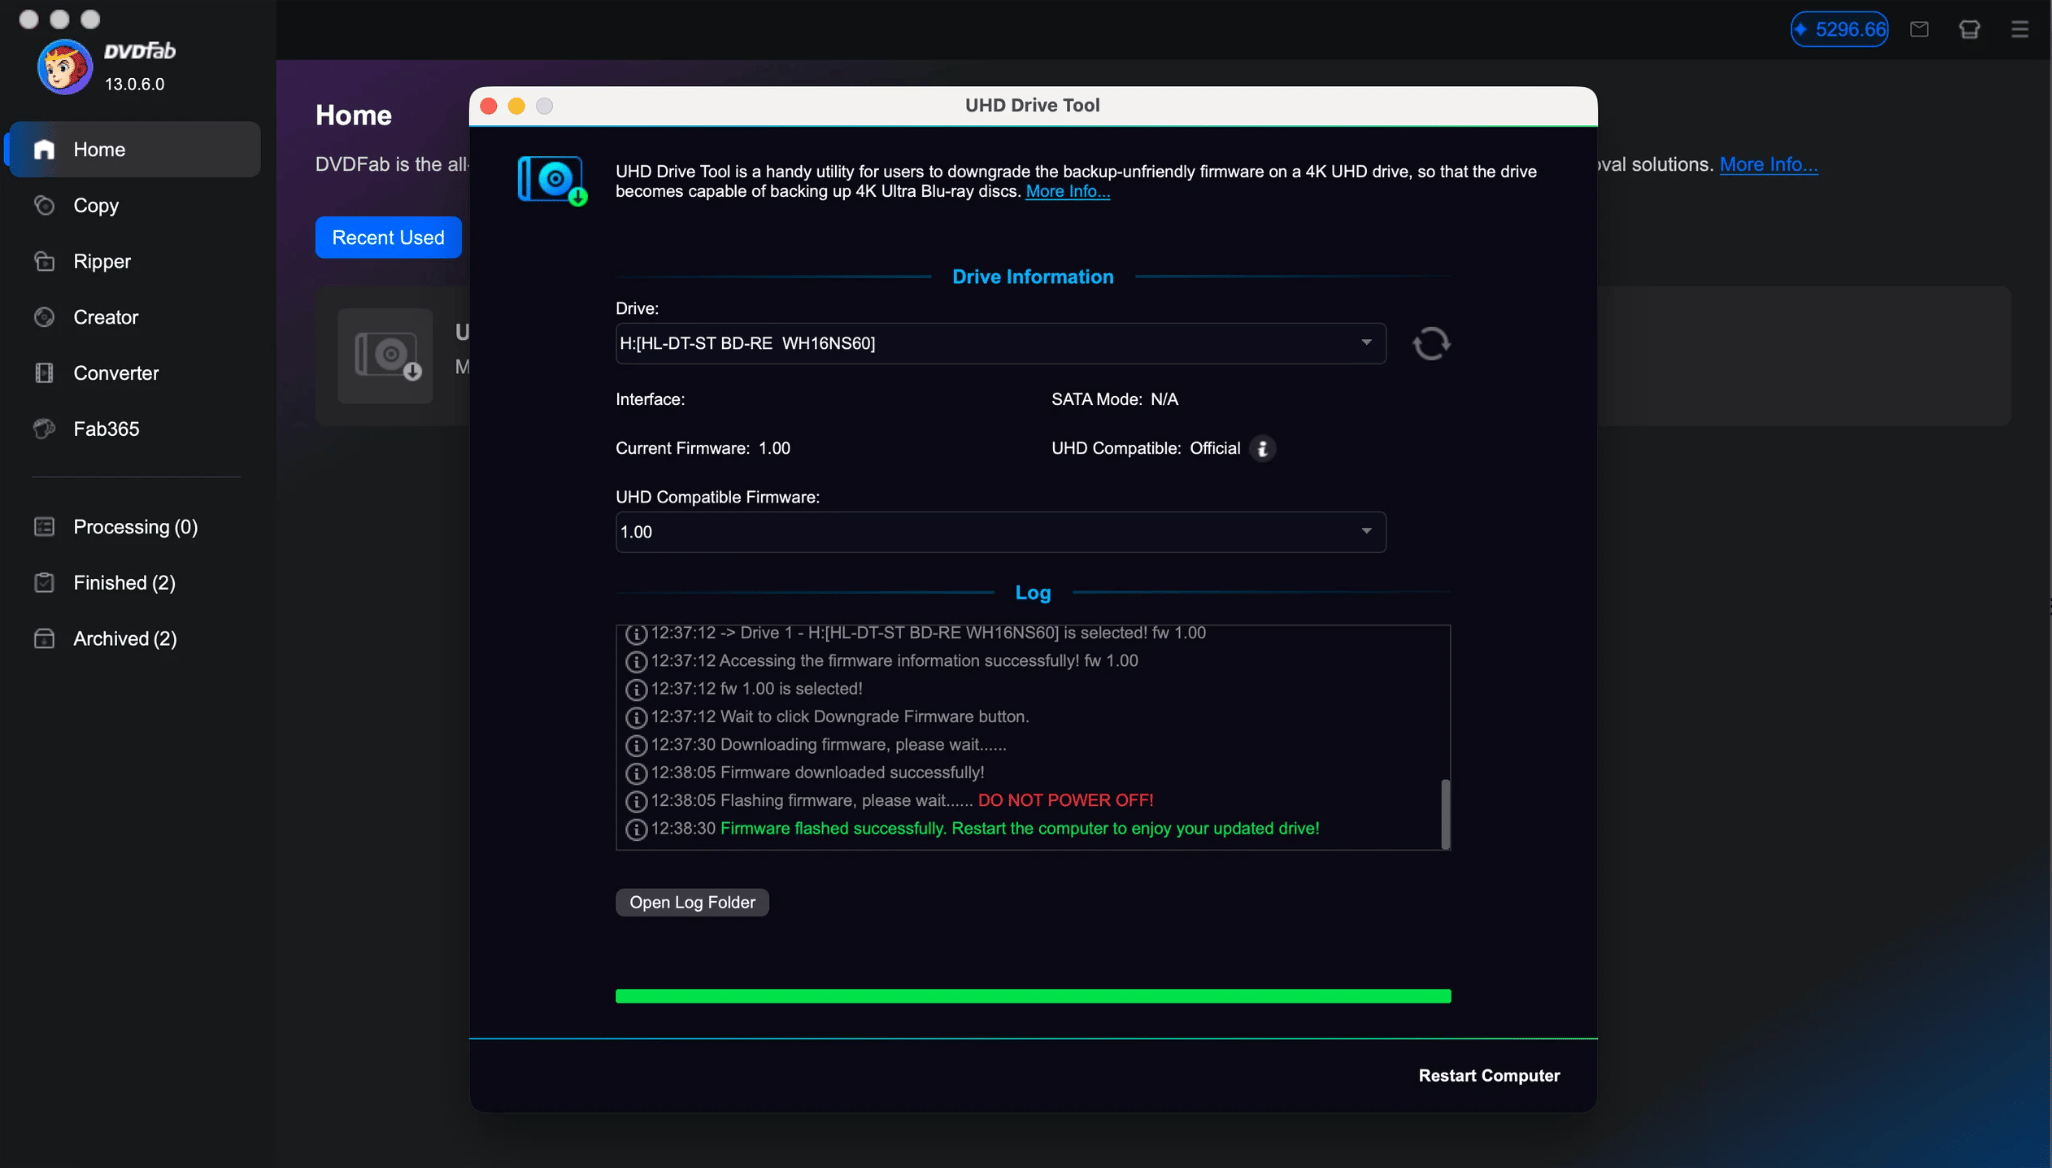This screenshot has height=1168, width=2052.
Task: Click the SATA Mode N/A value
Action: [x=1164, y=400]
